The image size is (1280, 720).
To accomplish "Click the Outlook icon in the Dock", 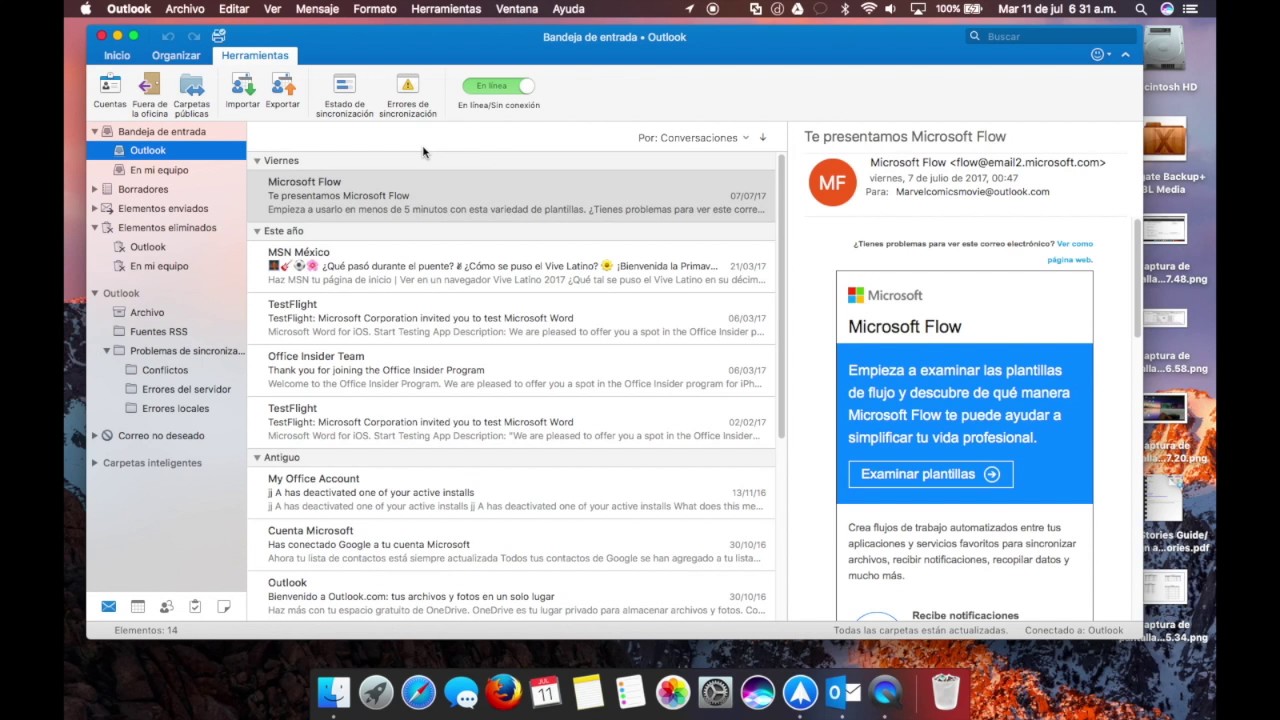I will point(843,692).
